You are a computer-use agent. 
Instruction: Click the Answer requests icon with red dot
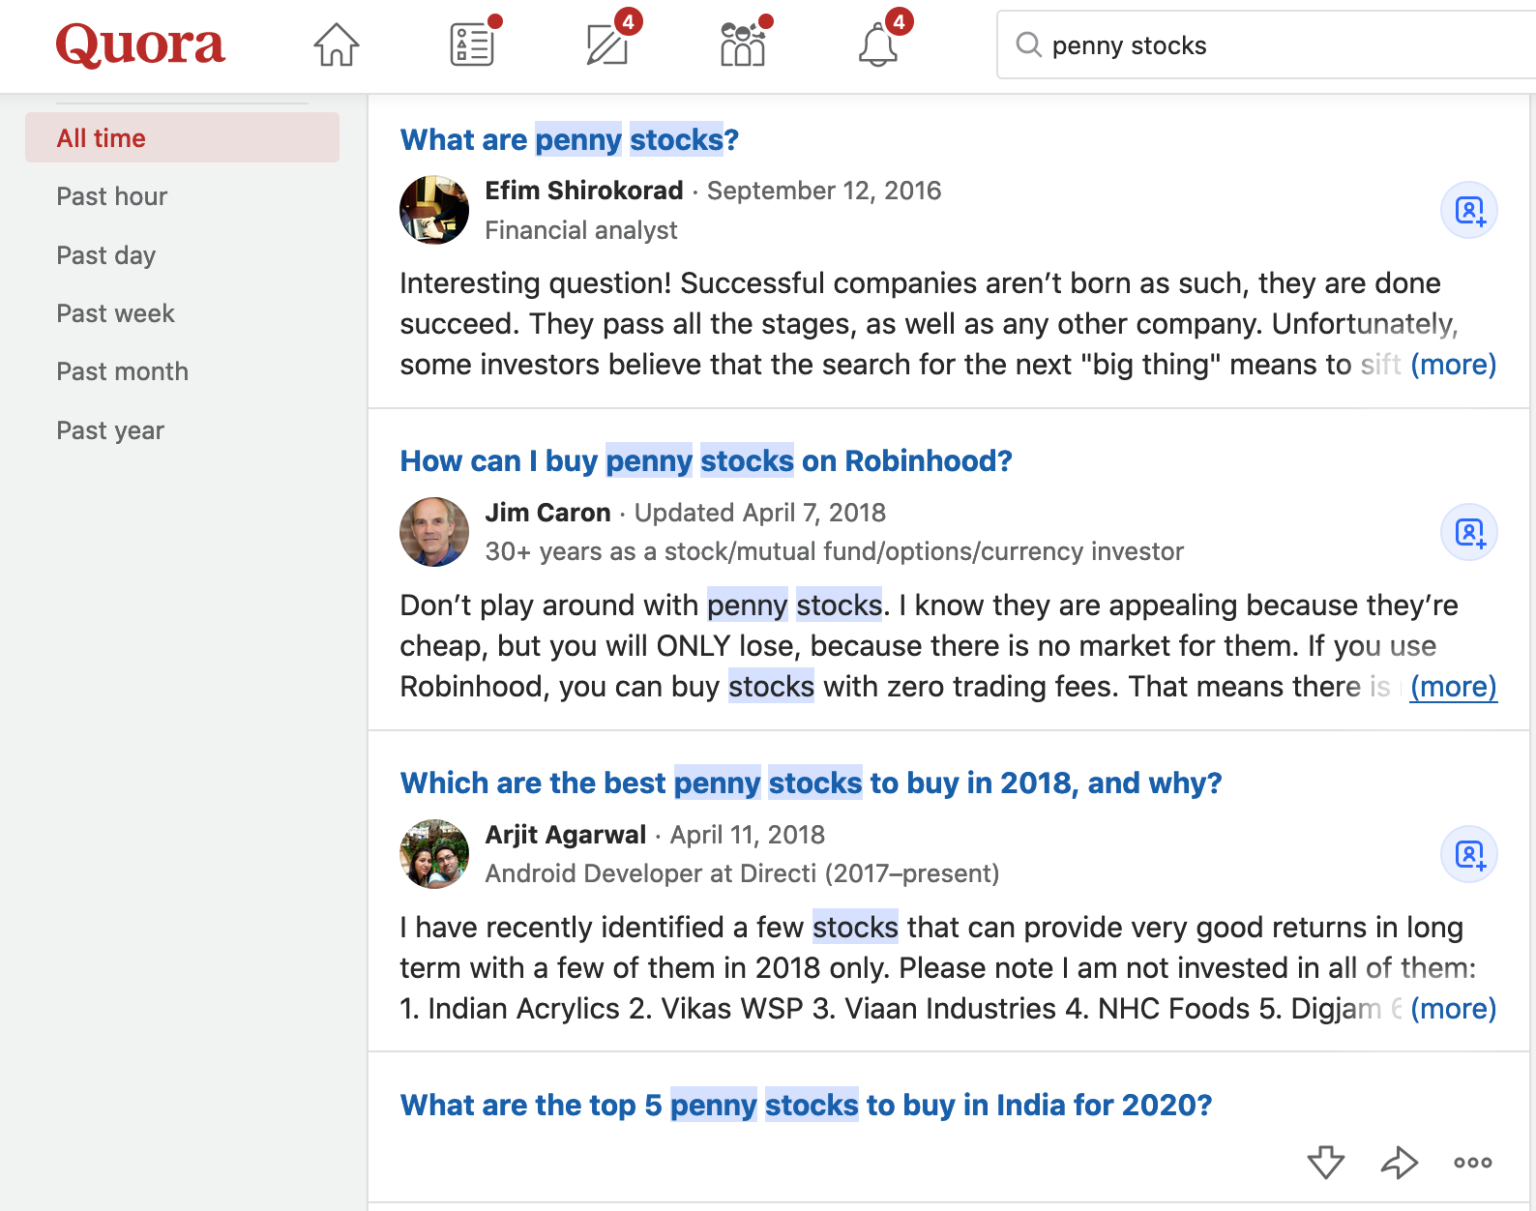pyautogui.click(x=471, y=44)
